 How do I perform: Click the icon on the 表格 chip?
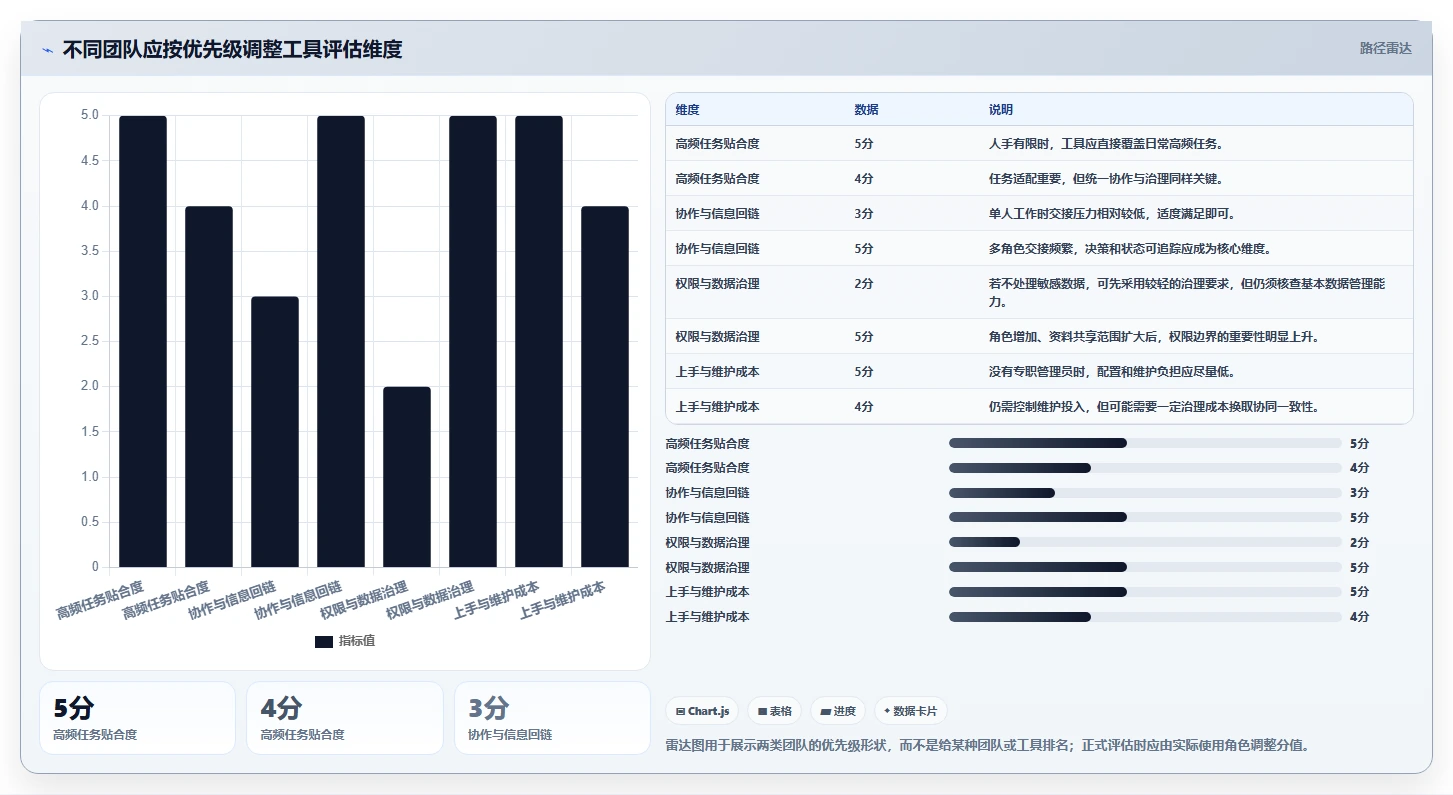(x=762, y=711)
